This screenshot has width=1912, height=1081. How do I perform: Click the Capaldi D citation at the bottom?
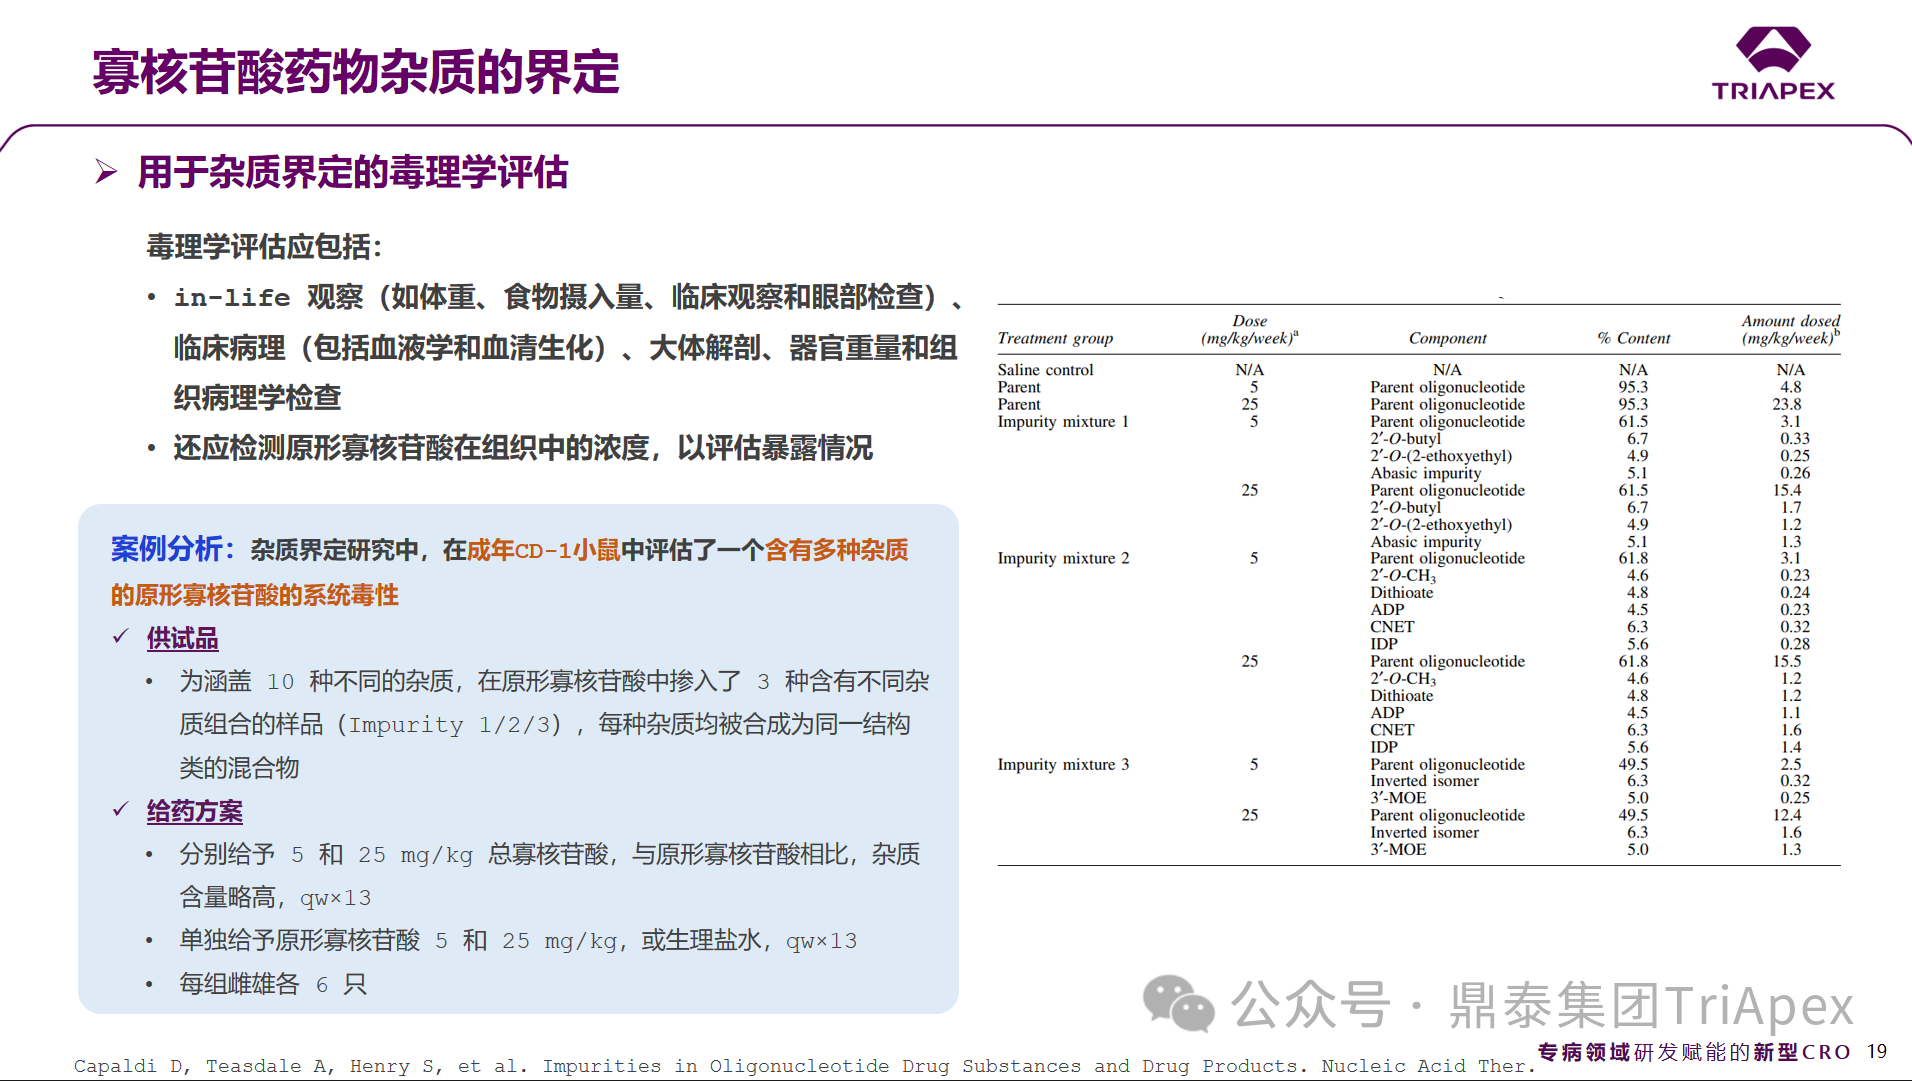(x=800, y=1066)
